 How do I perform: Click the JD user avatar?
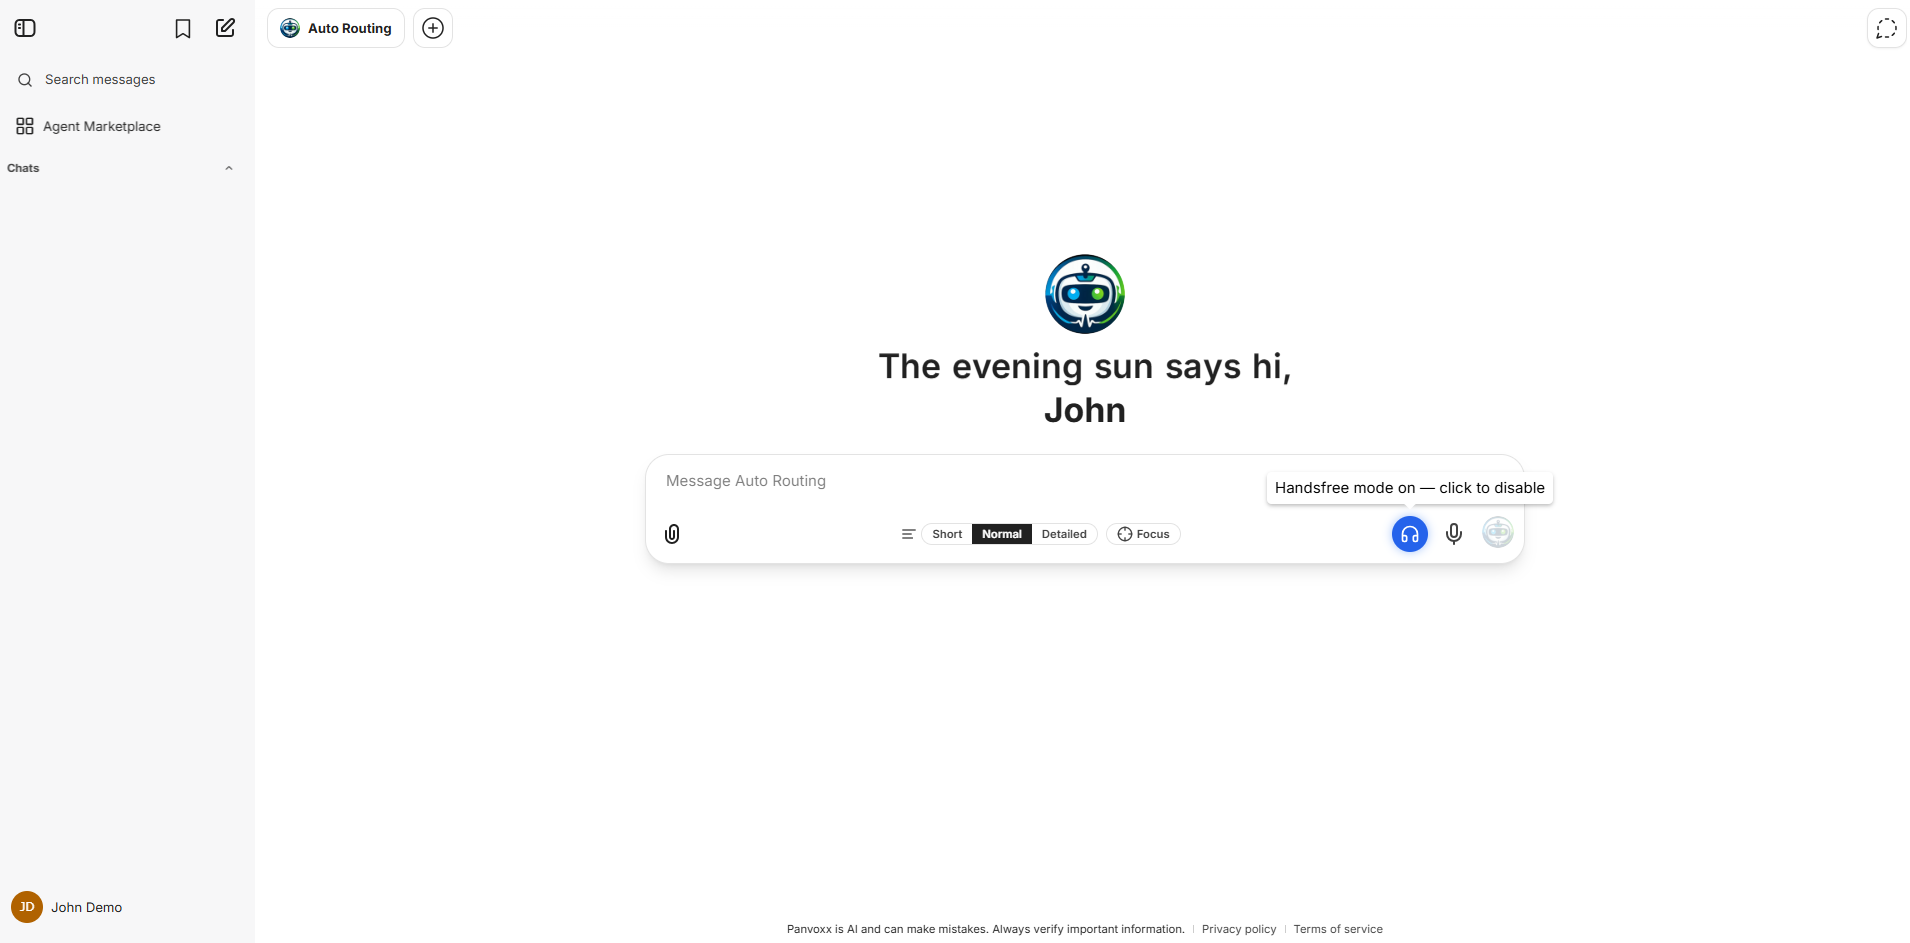pos(27,907)
